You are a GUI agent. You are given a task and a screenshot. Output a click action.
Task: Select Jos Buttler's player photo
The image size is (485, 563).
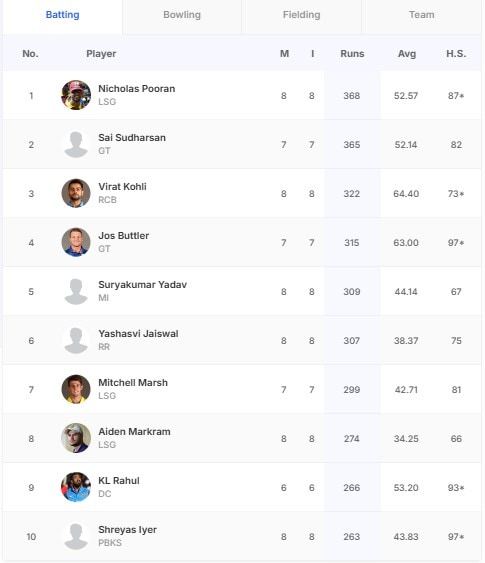click(76, 242)
